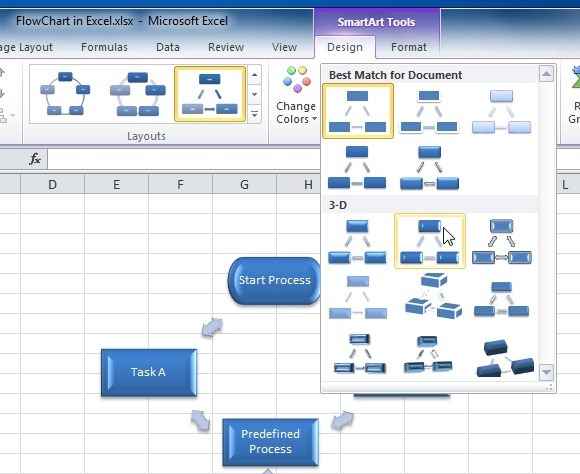Click the Layouts group label
The width and height of the screenshot is (580, 474).
(146, 136)
